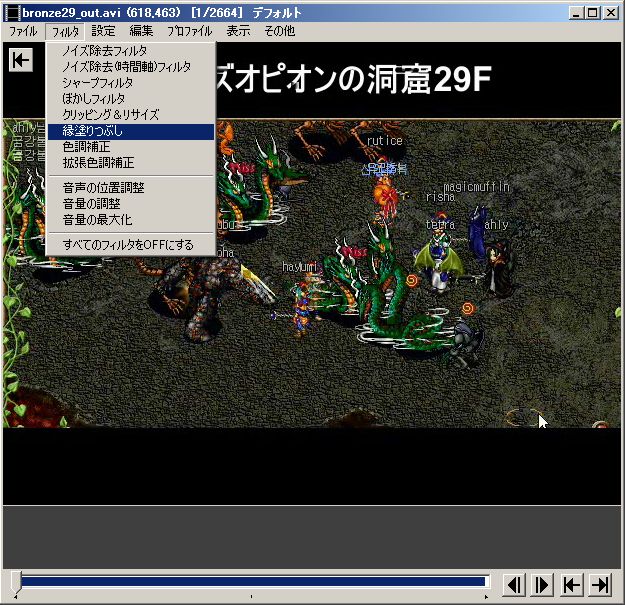Step forward one frame
This screenshot has width=625, height=605.
(x=542, y=585)
